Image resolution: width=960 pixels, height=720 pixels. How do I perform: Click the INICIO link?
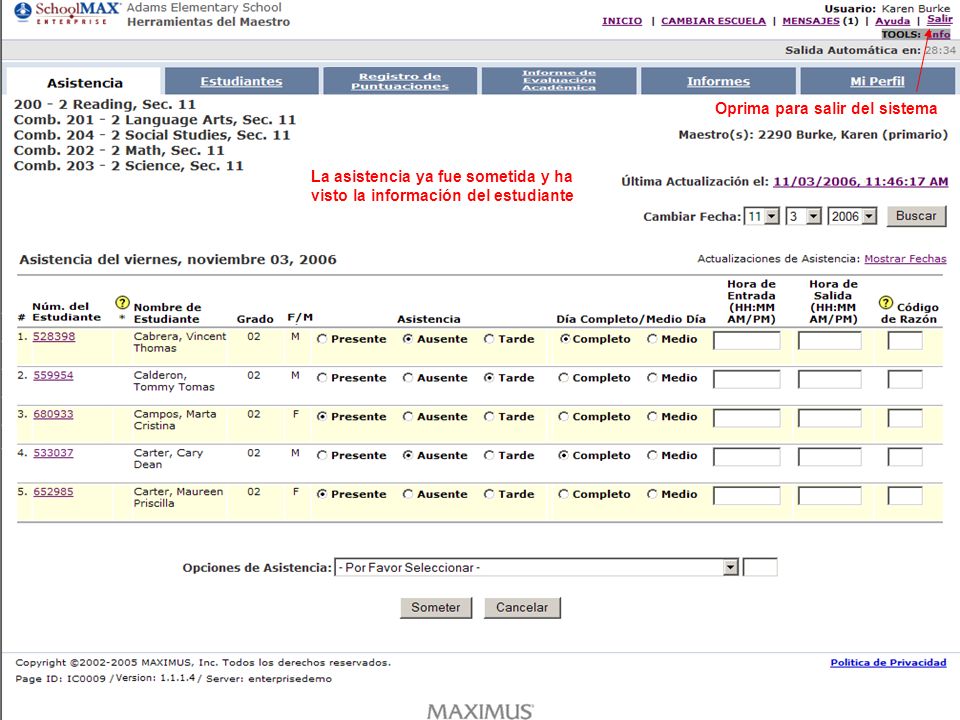(x=622, y=21)
